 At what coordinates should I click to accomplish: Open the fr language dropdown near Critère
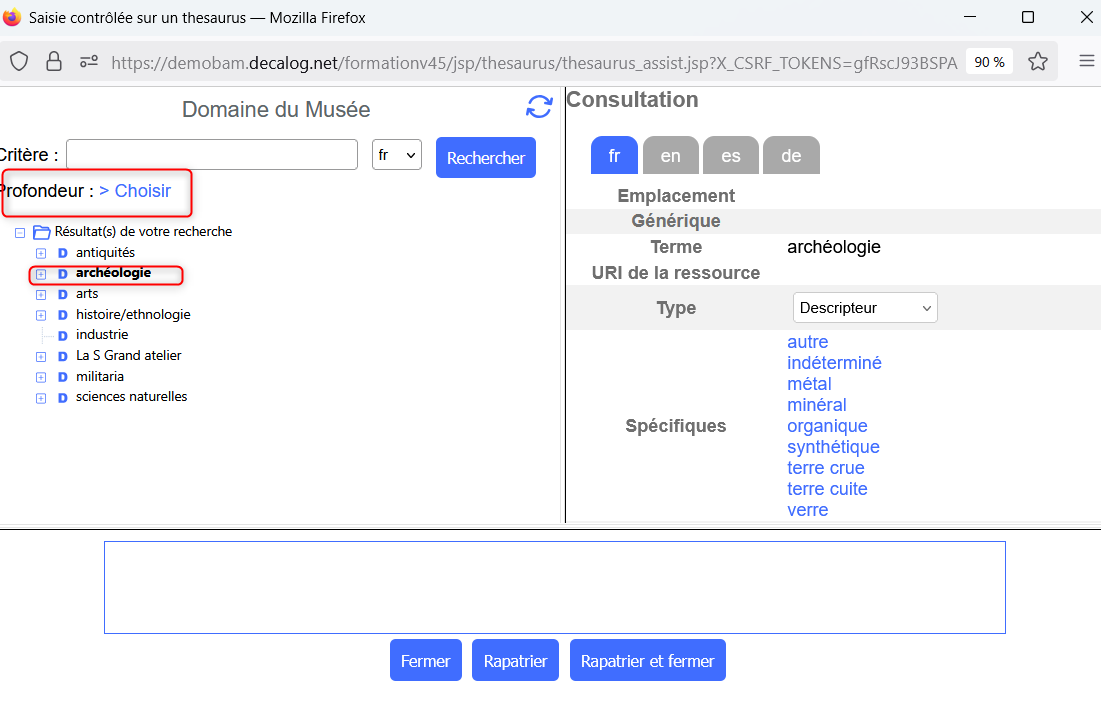396,155
